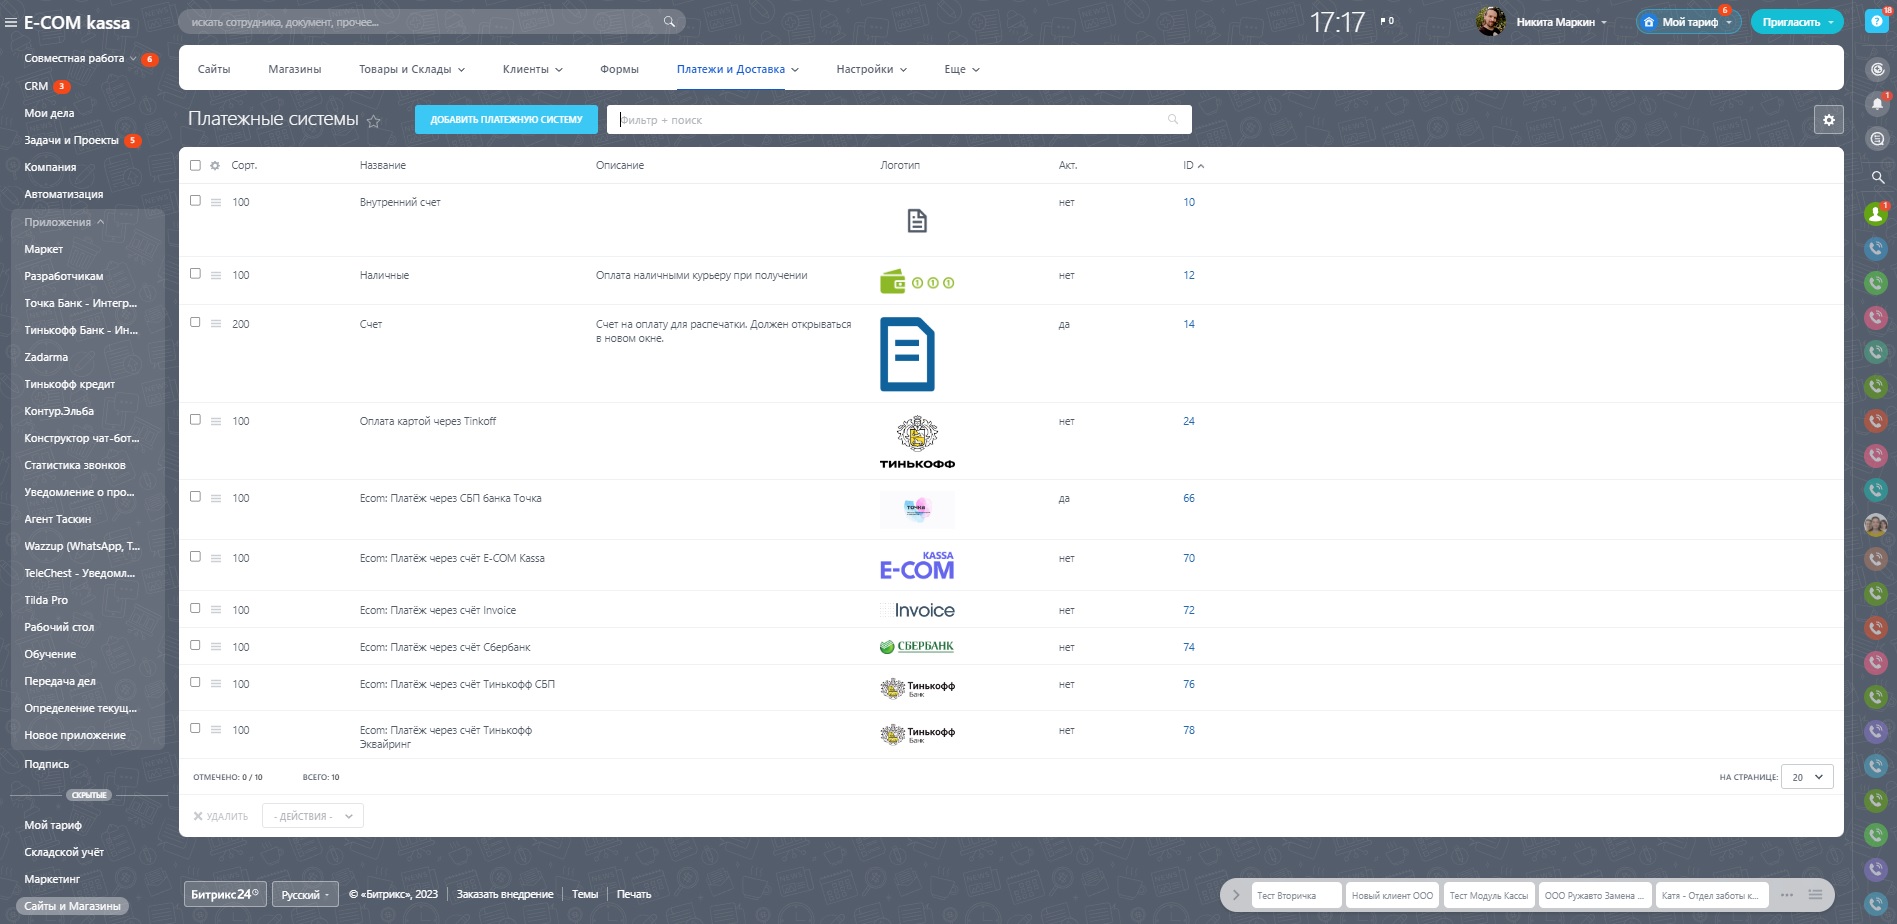Click the search magnifier in top search bar
Image resolution: width=1897 pixels, height=924 pixels.
pyautogui.click(x=669, y=22)
